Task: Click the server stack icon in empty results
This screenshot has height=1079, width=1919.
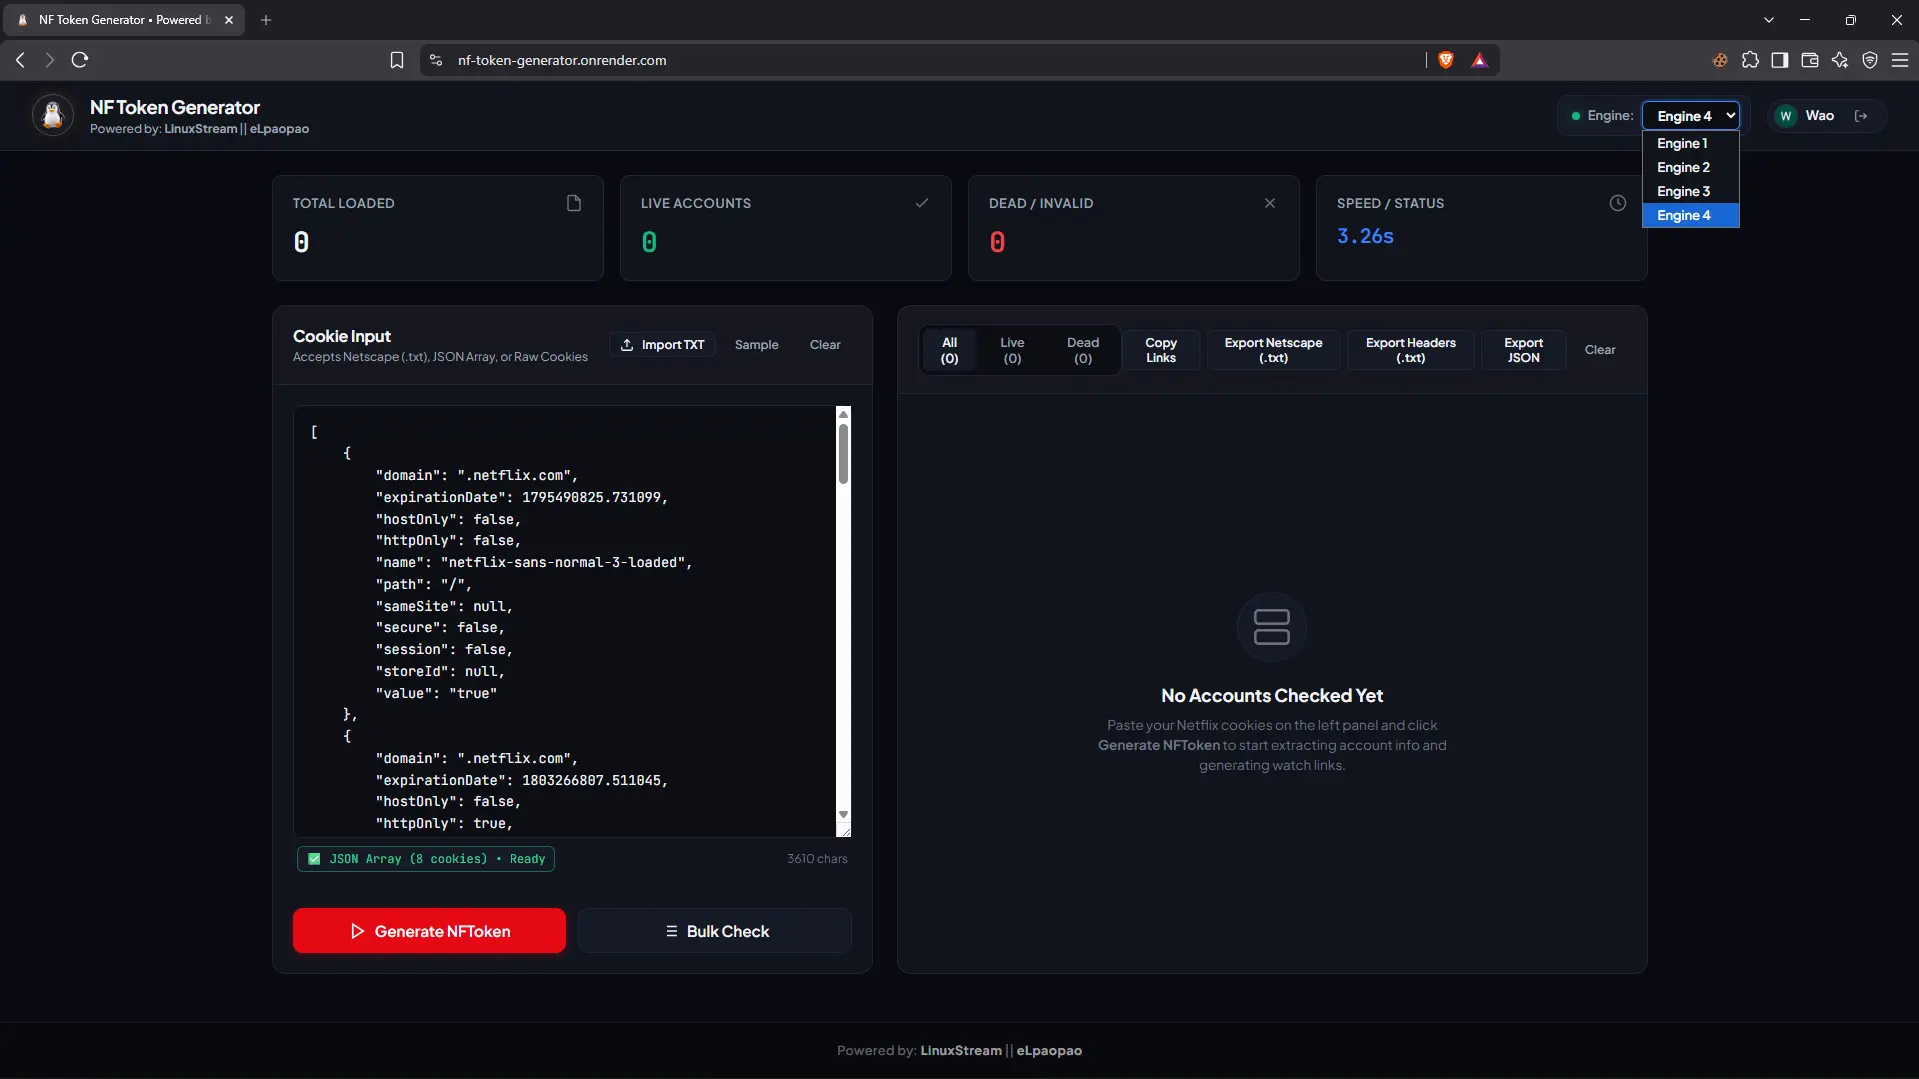Action: pyautogui.click(x=1272, y=627)
